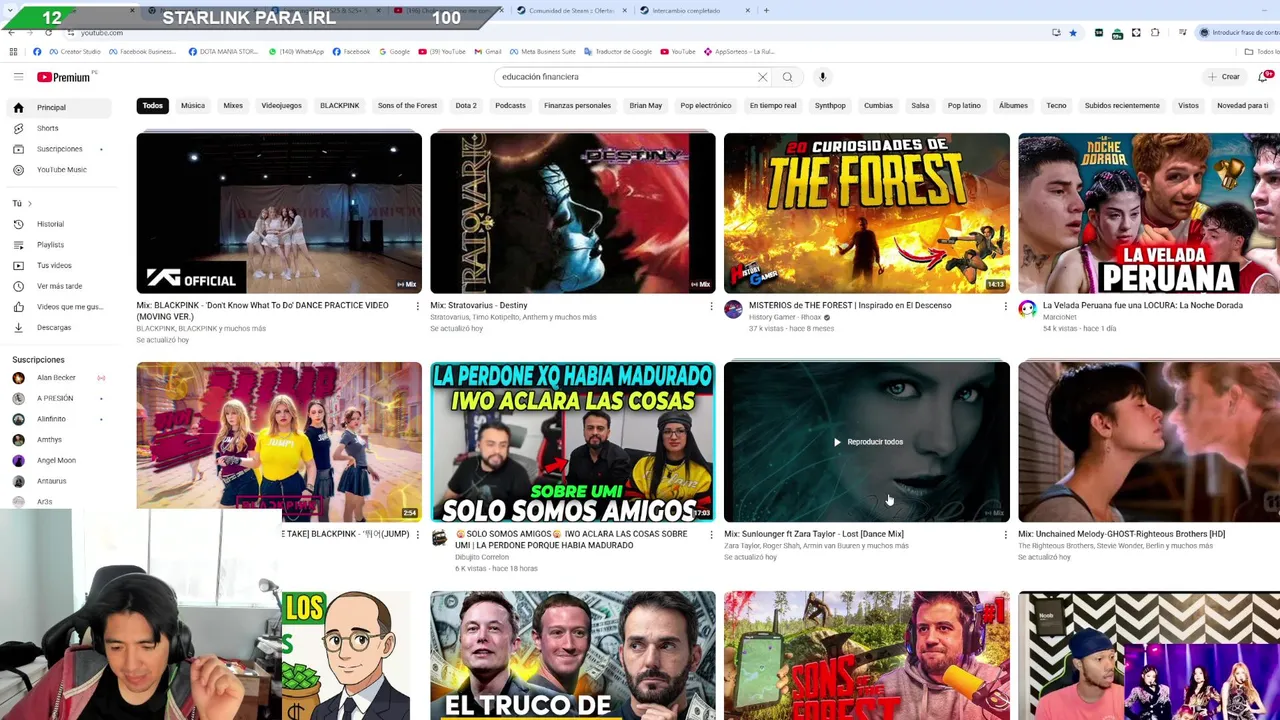Open Alinfinito subscription channel
Image resolution: width=1280 pixels, height=720 pixels.
pyautogui.click(x=59, y=419)
